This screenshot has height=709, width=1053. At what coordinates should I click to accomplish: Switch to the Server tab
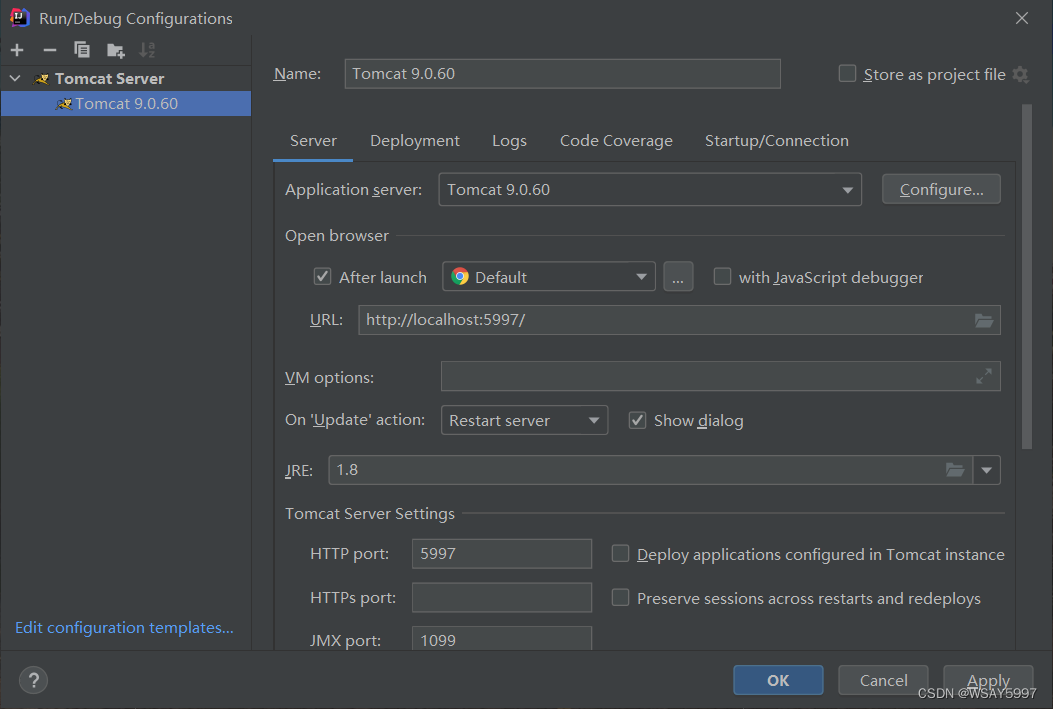pyautogui.click(x=313, y=141)
